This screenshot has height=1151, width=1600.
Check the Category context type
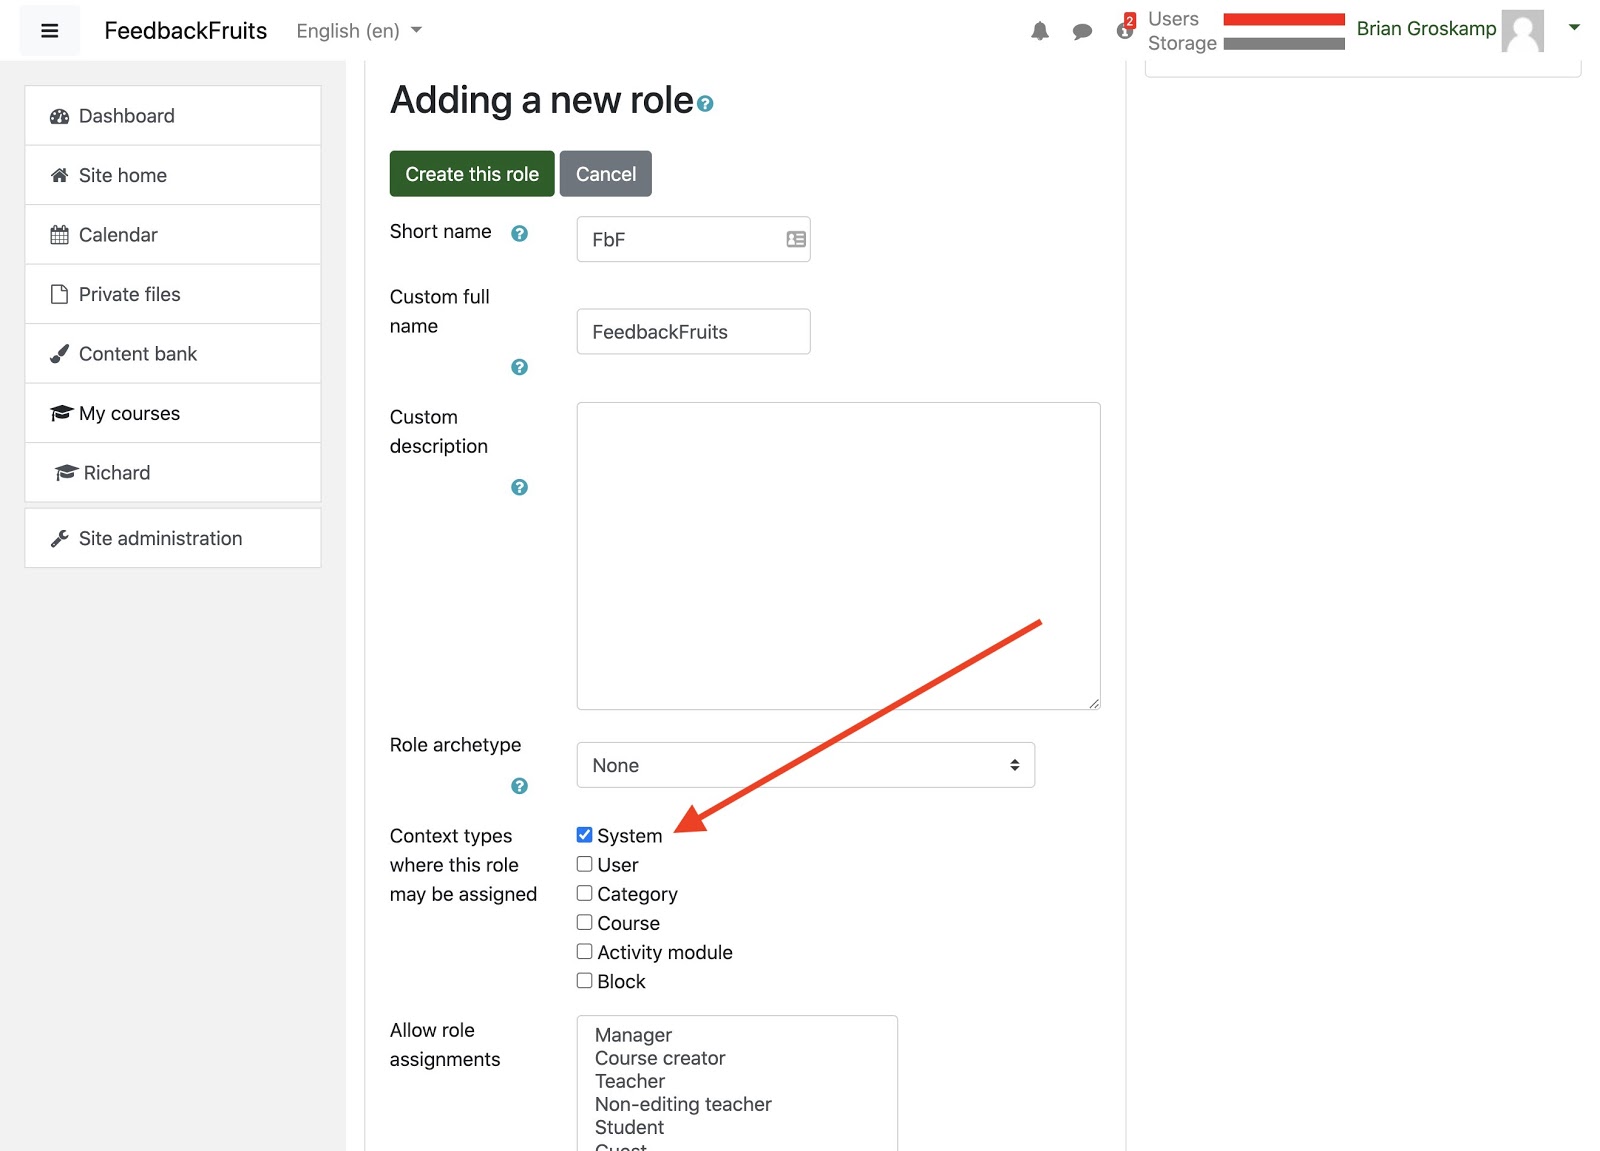[585, 893]
